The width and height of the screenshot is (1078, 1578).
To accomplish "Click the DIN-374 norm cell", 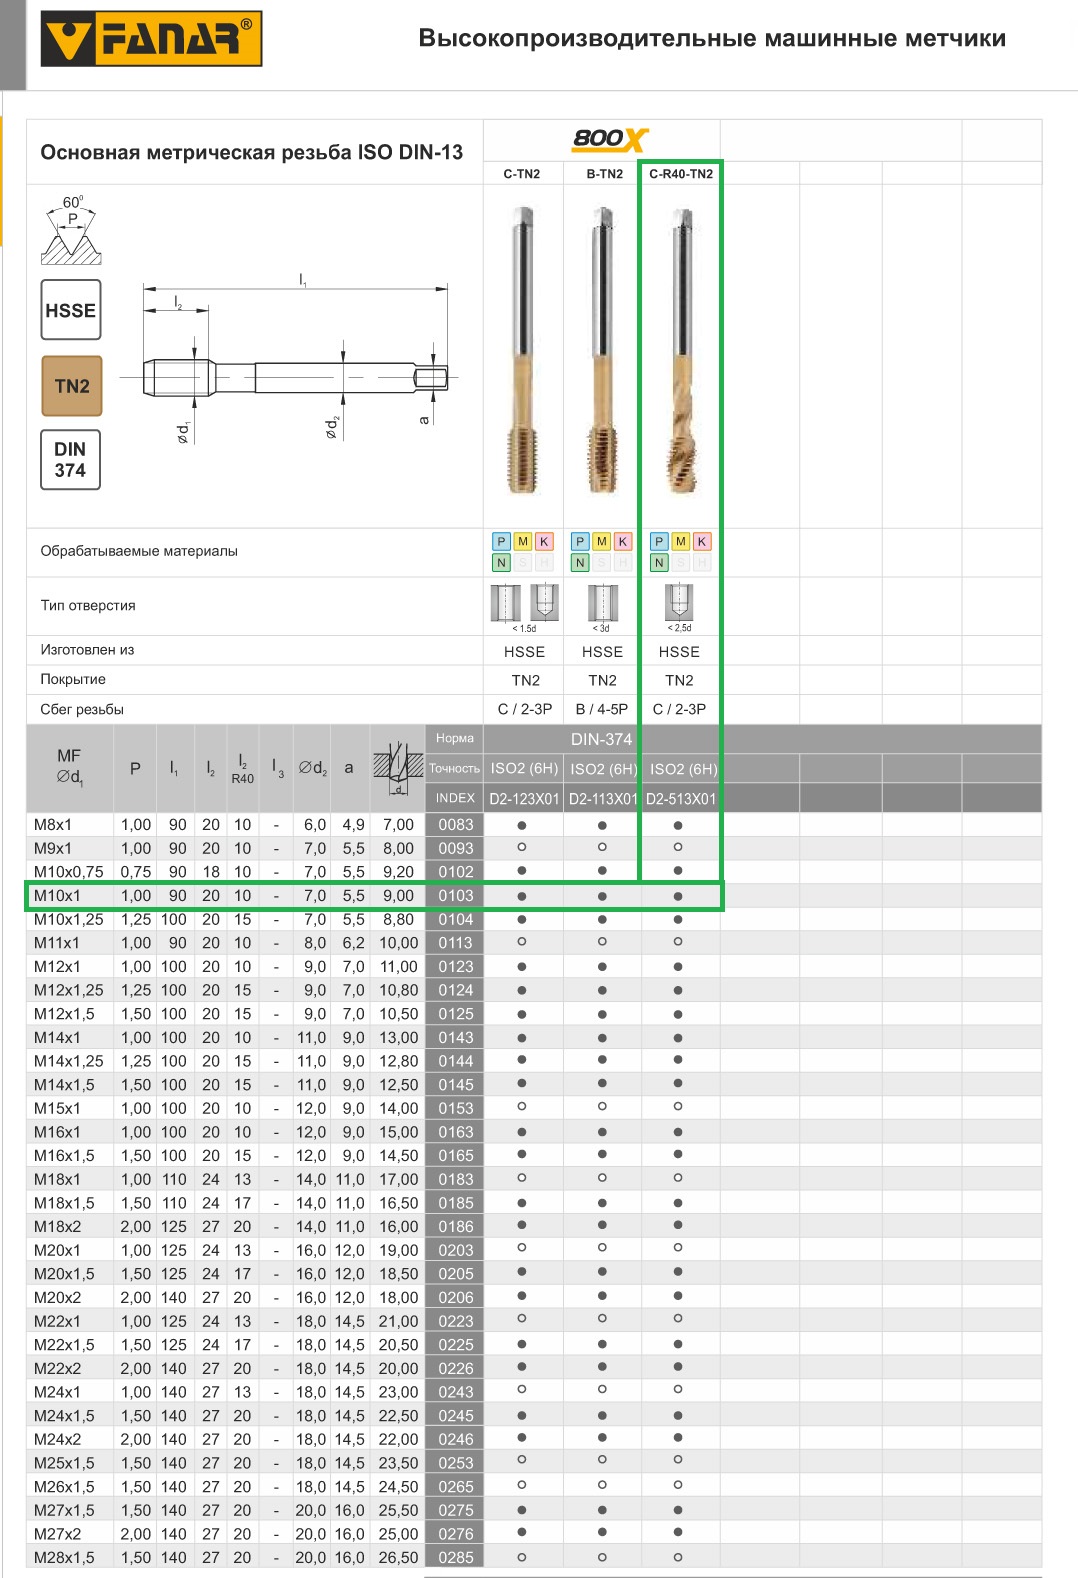I will (x=601, y=739).
